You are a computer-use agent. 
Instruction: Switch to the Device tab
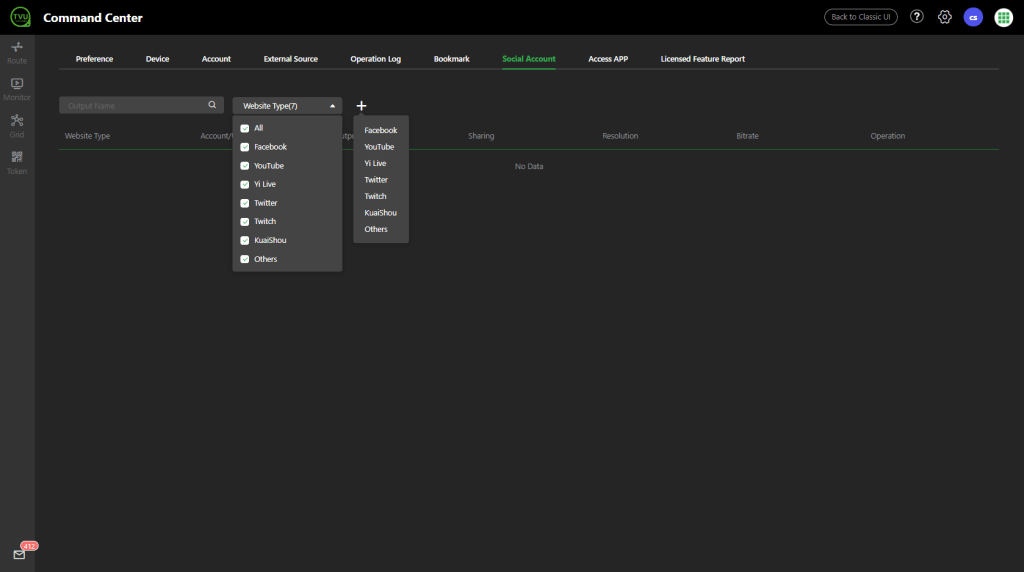tap(157, 59)
